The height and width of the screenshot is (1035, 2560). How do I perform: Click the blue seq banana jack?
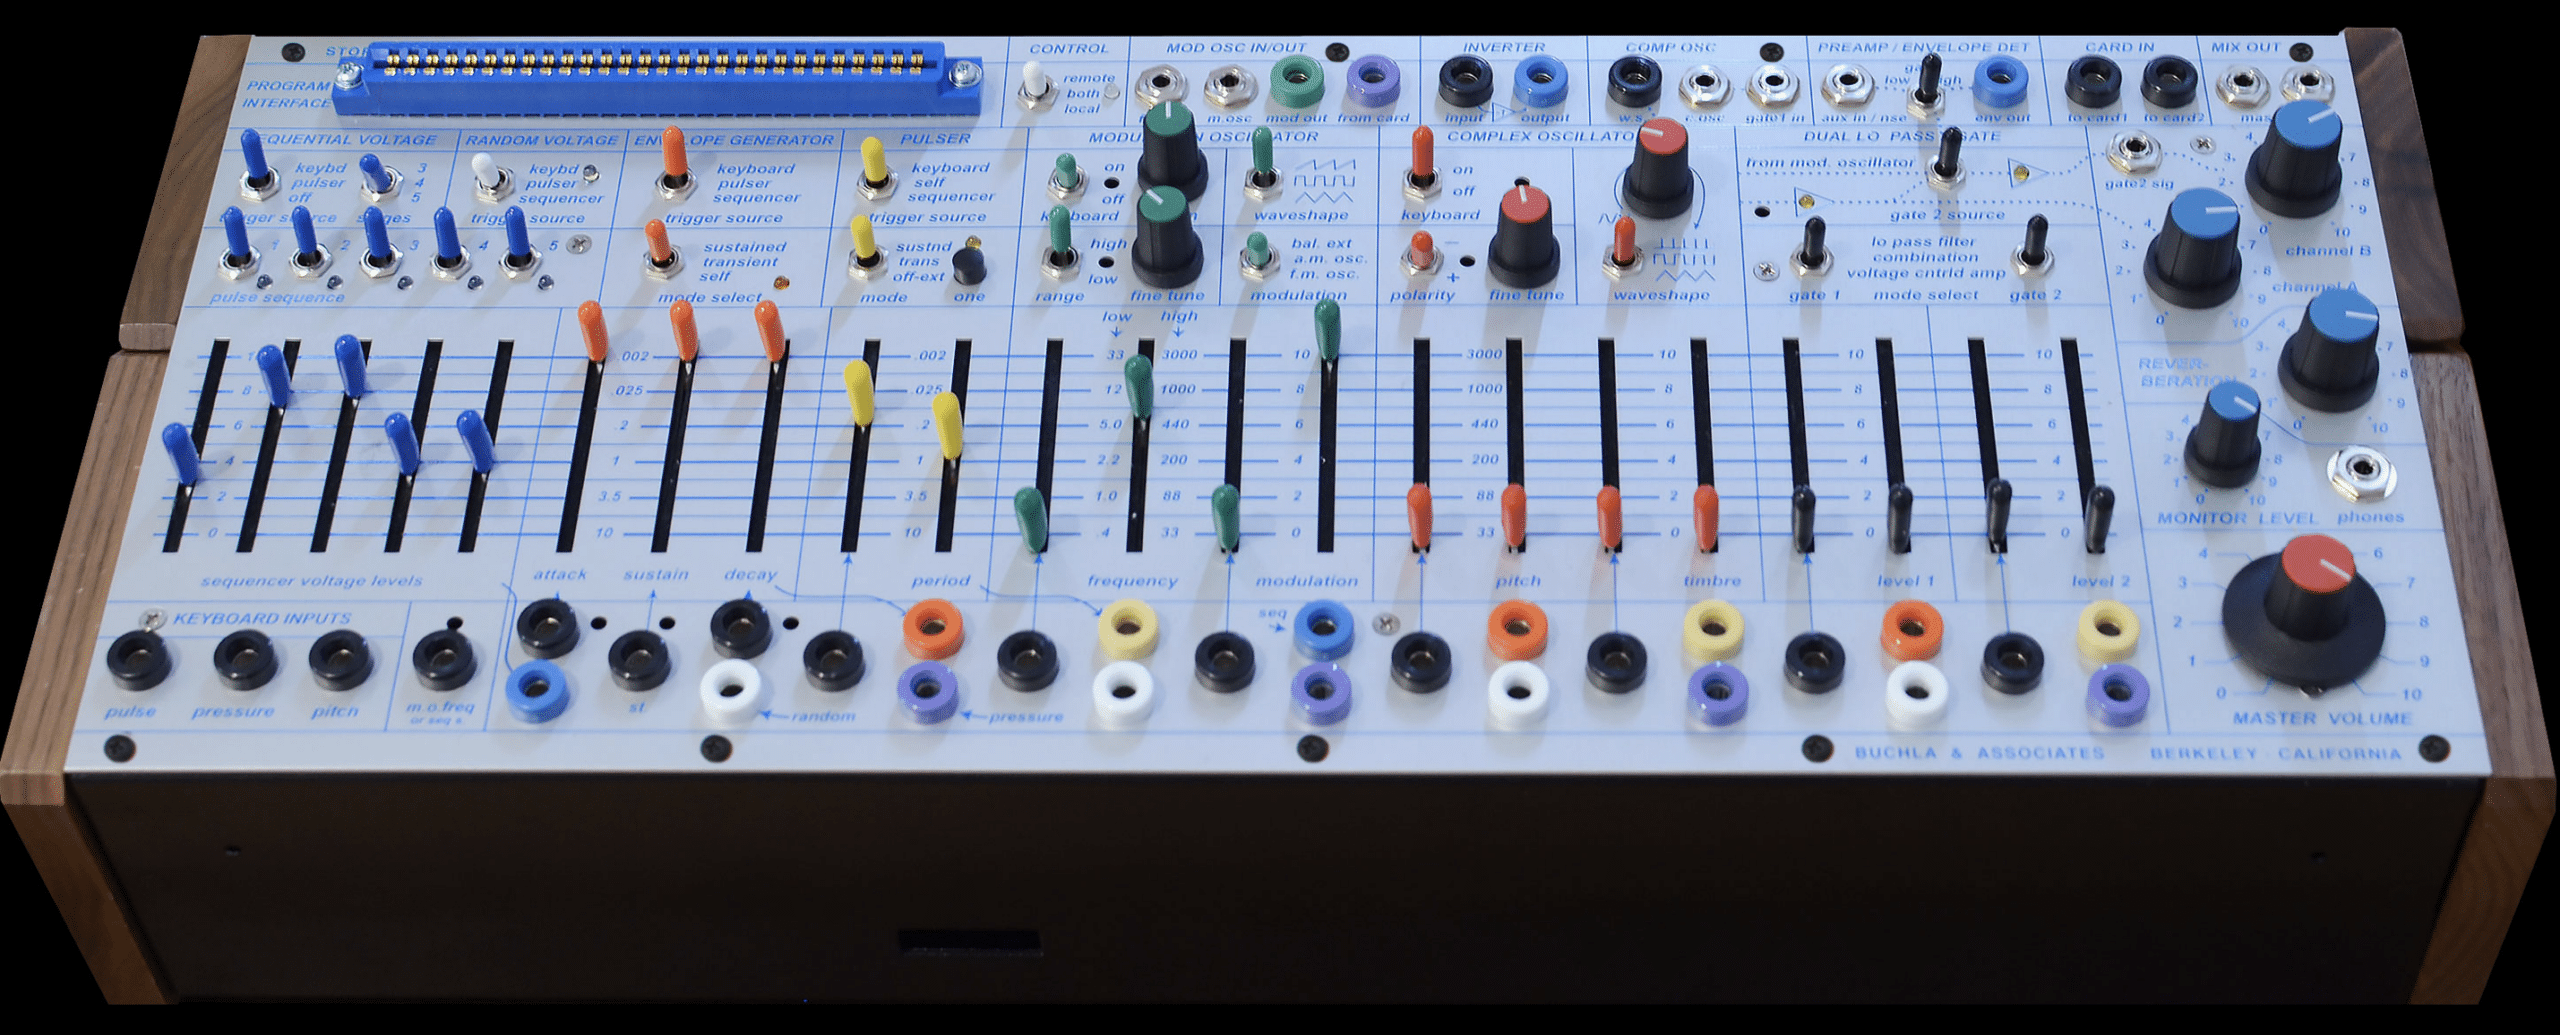(x=1324, y=628)
